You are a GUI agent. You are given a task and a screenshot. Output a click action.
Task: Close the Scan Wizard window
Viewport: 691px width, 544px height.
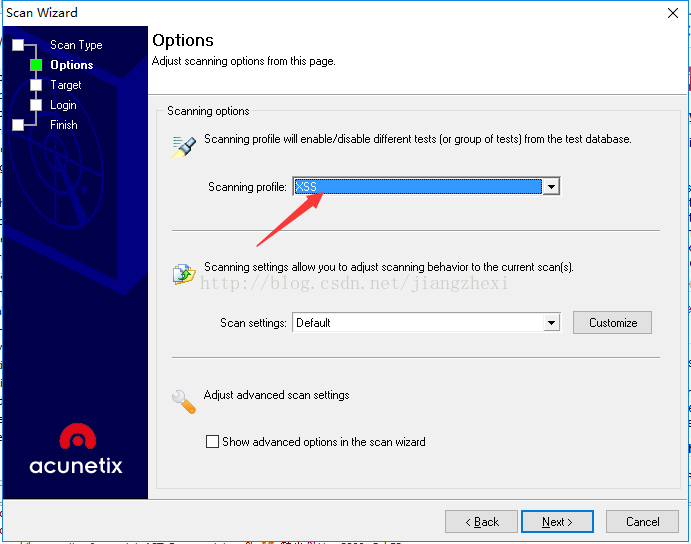672,13
